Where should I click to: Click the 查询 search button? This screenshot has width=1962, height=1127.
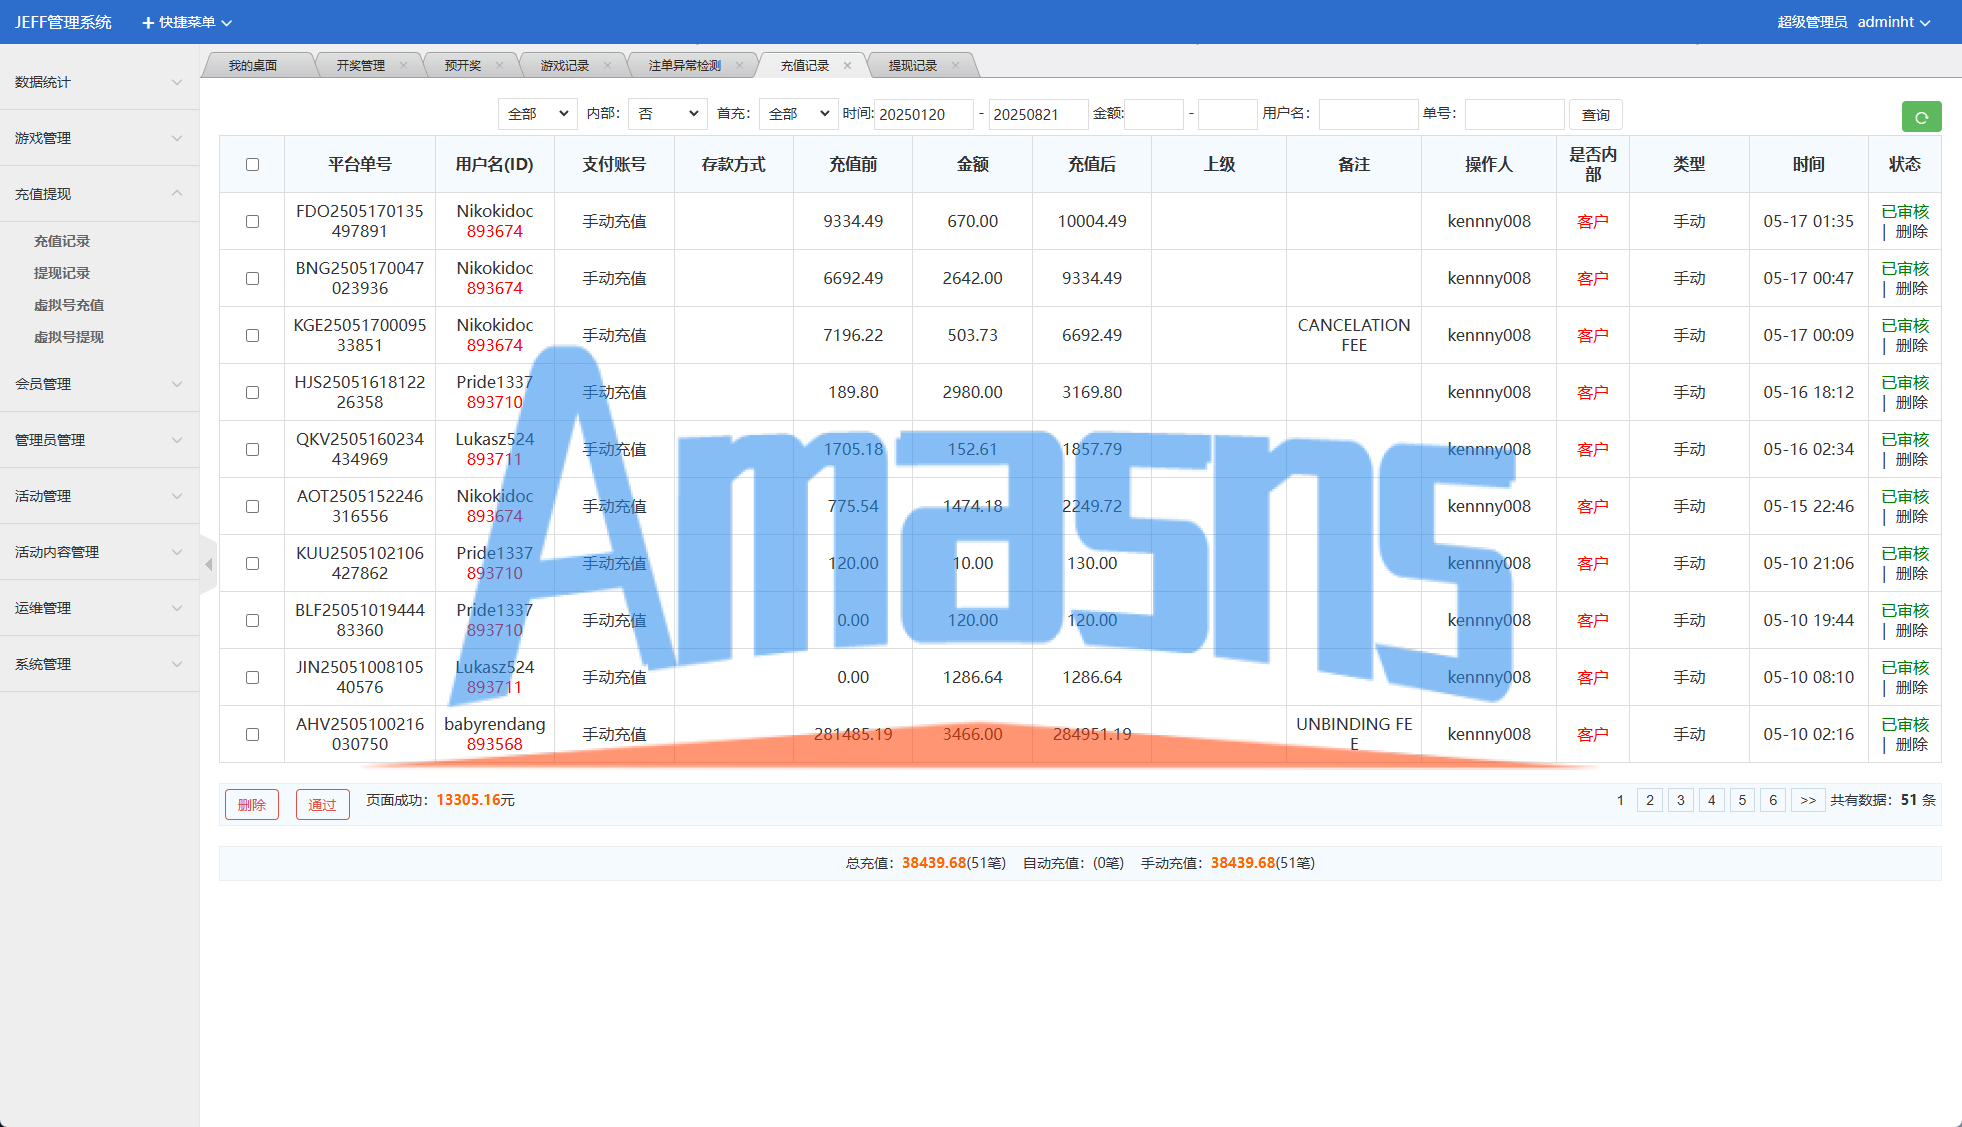[x=1595, y=115]
